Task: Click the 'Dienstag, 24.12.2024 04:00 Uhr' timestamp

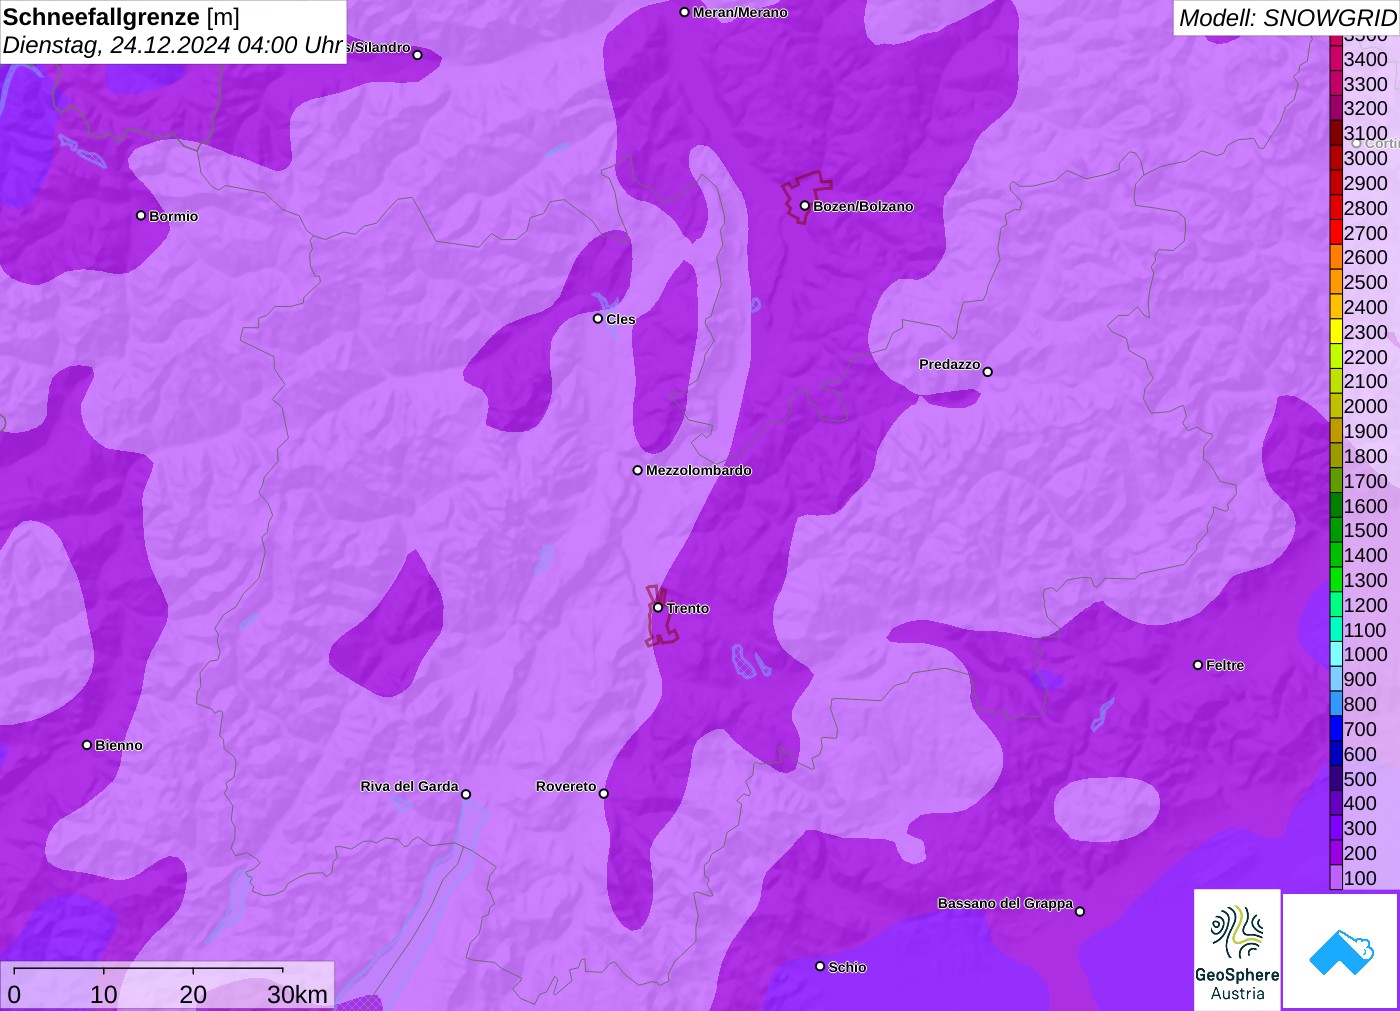Action: pos(173,45)
